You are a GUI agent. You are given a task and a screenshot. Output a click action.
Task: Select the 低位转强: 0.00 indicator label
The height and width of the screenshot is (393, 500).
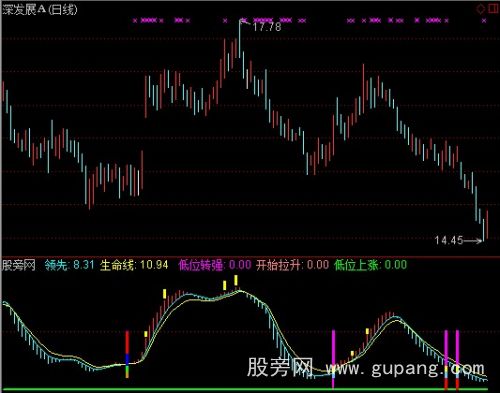point(215,265)
